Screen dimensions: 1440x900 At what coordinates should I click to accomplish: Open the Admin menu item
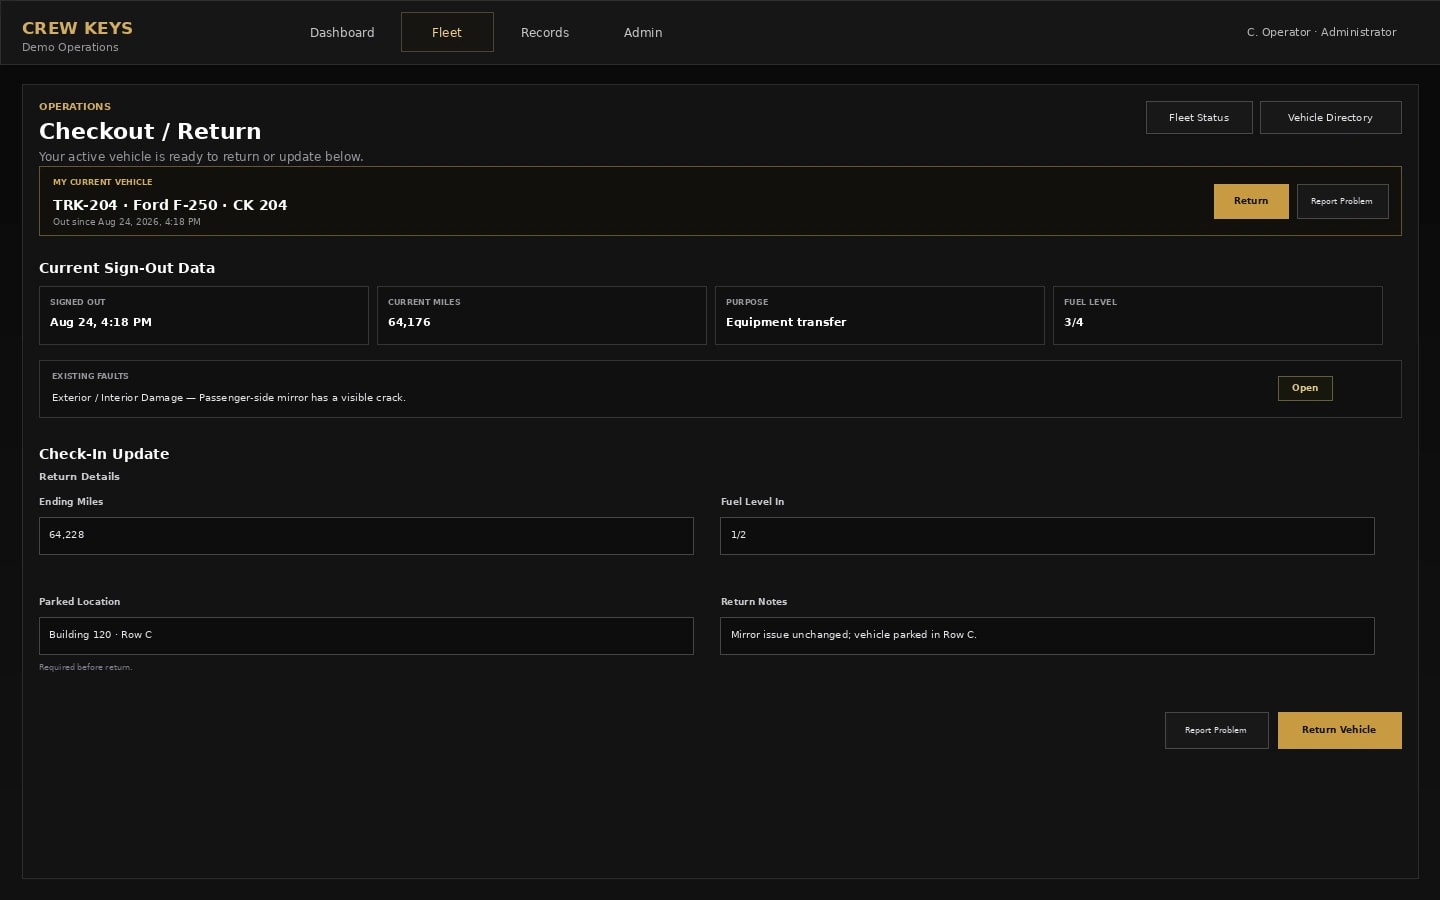click(x=643, y=32)
